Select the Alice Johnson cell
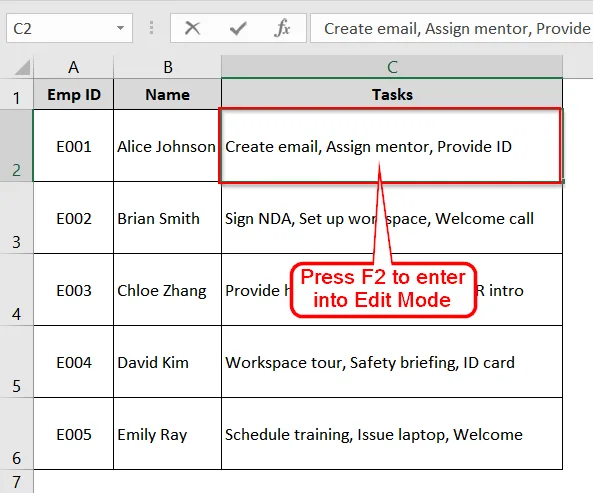 tap(168, 146)
